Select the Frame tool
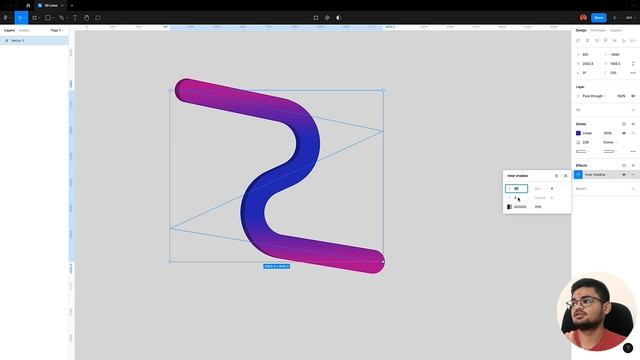Image resolution: width=640 pixels, height=360 pixels. tap(35, 18)
